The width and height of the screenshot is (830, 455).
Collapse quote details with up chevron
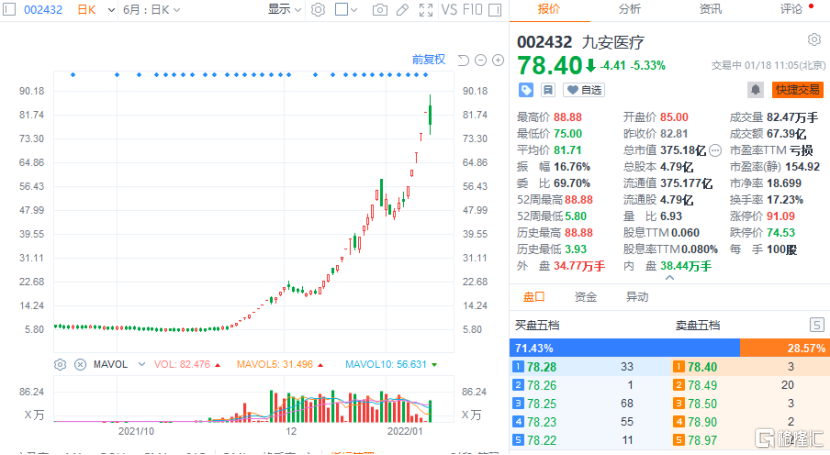(x=670, y=278)
